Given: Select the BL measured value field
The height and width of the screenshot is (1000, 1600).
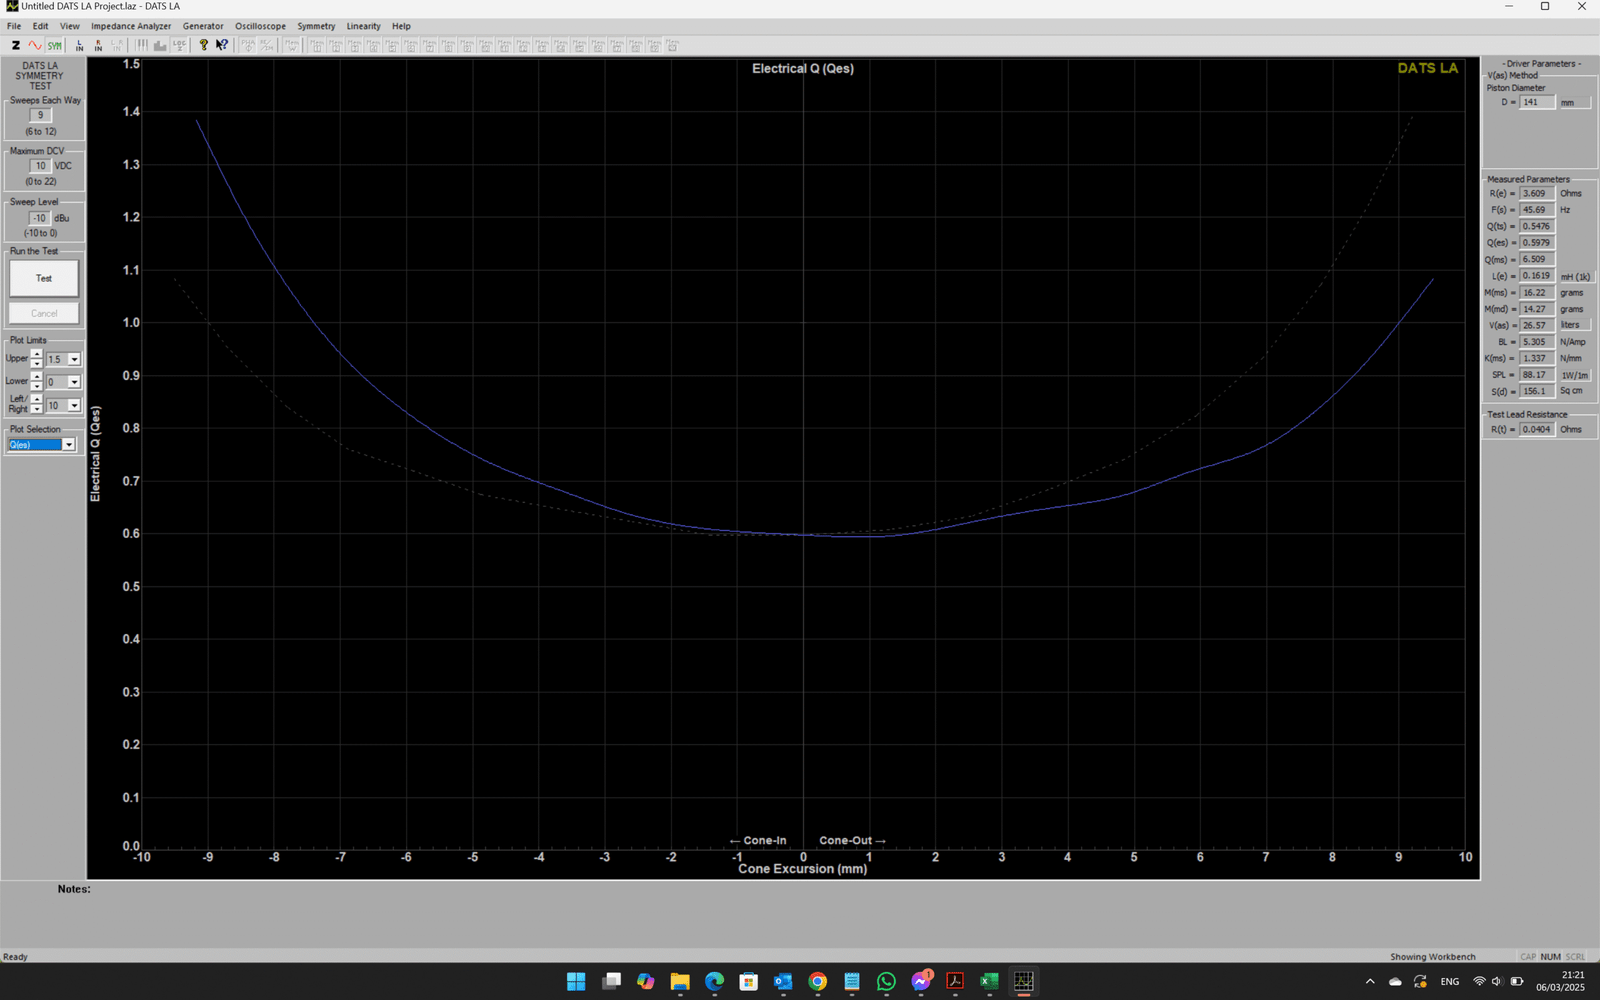Looking at the screenshot, I should pyautogui.click(x=1537, y=342).
